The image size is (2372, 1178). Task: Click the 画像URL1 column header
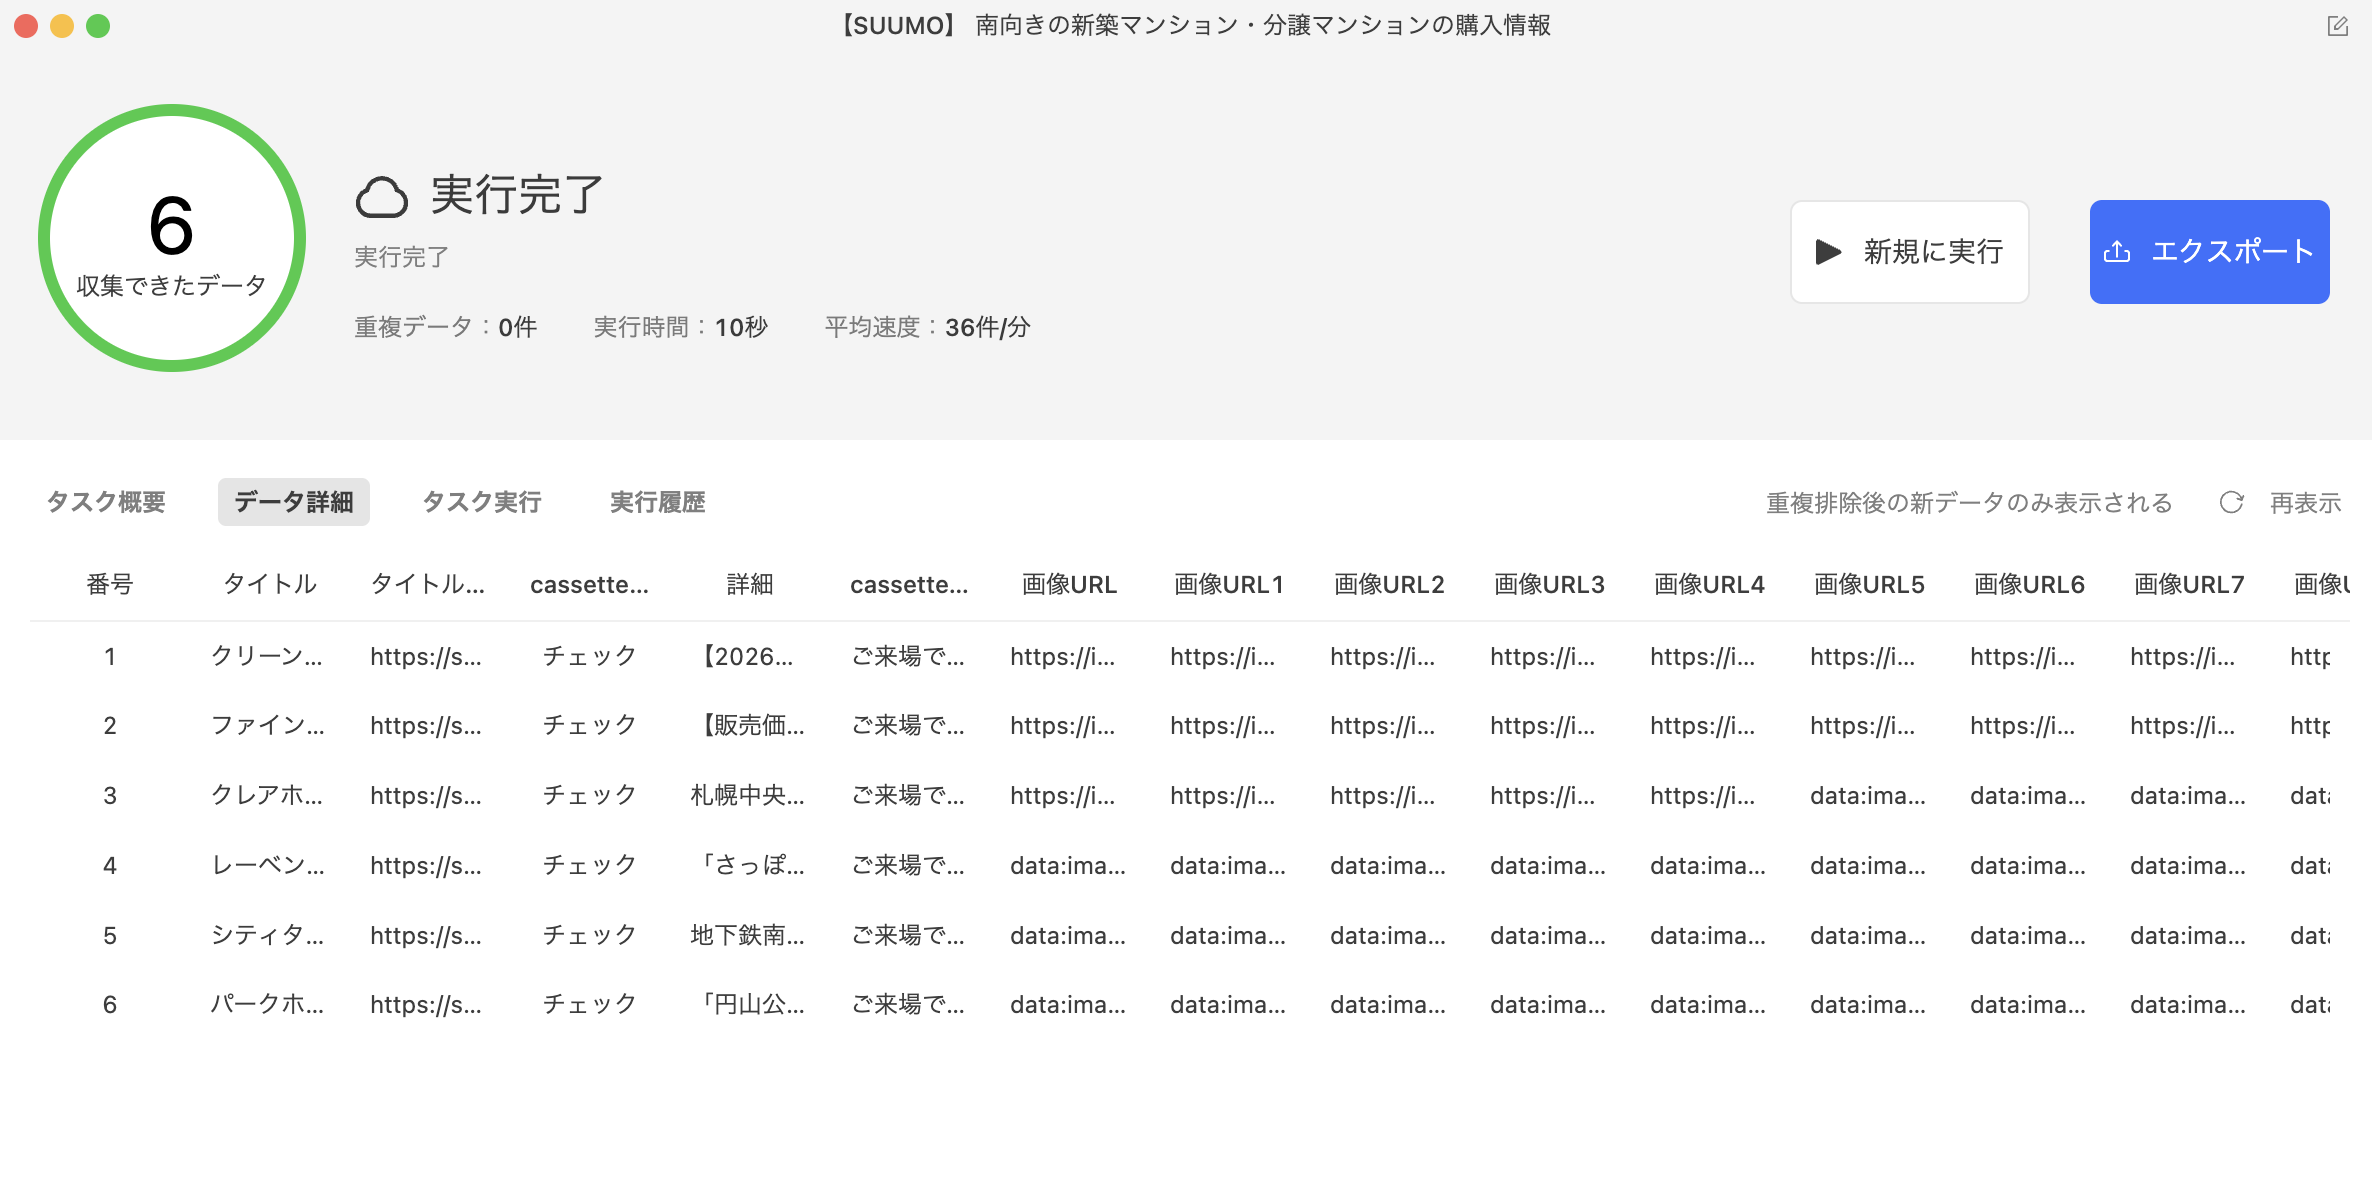(x=1229, y=584)
